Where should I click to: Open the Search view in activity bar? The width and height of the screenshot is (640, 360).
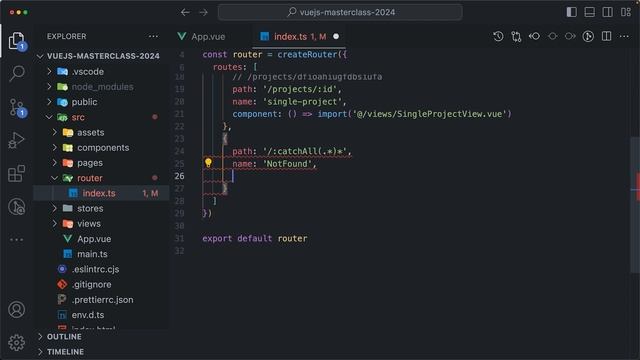[17, 73]
